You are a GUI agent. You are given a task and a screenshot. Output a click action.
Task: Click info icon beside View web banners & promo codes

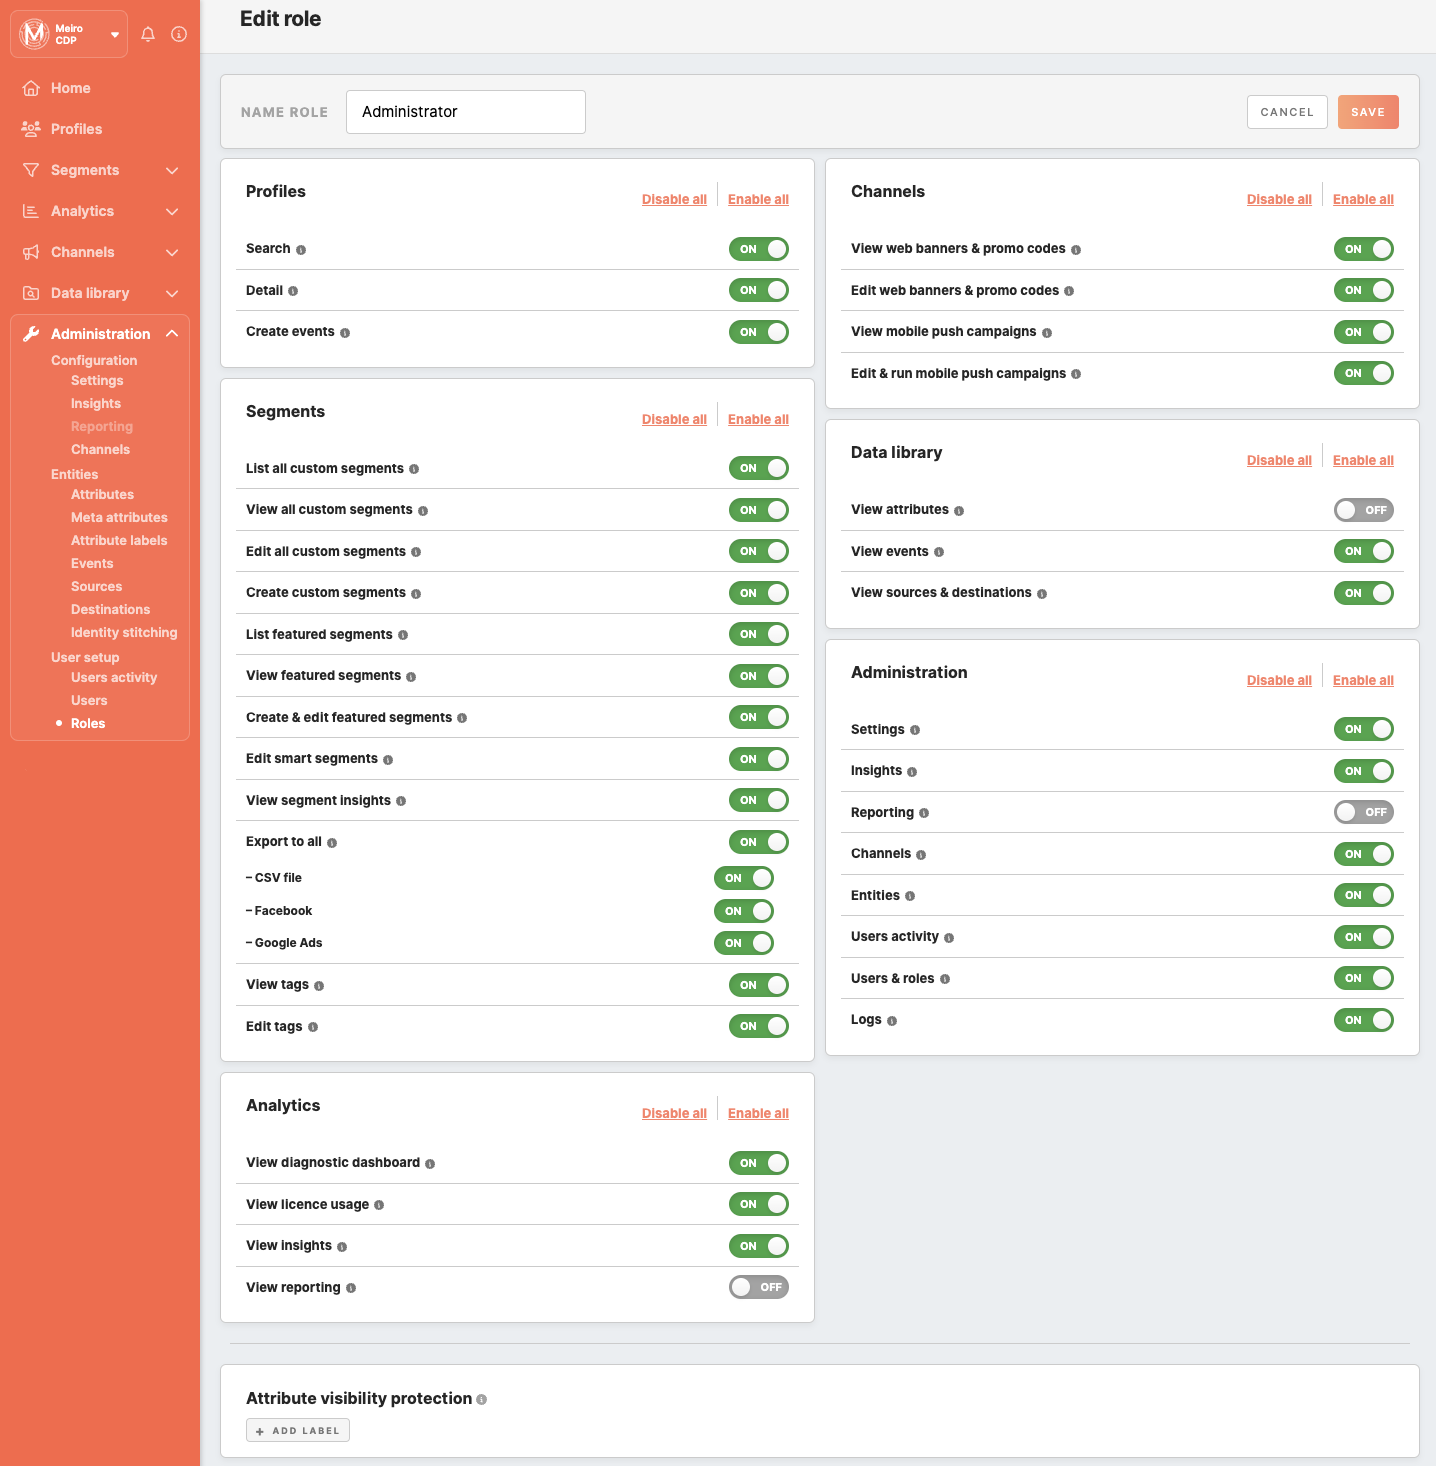coord(1076,250)
